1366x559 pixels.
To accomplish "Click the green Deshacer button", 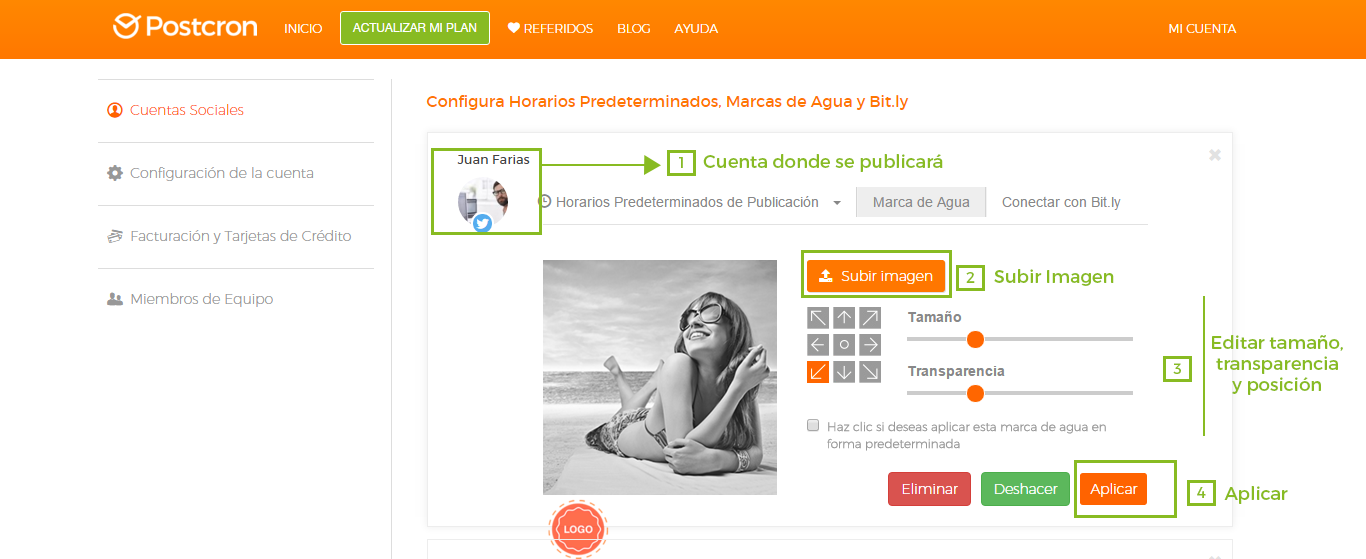I will pos(1025,489).
